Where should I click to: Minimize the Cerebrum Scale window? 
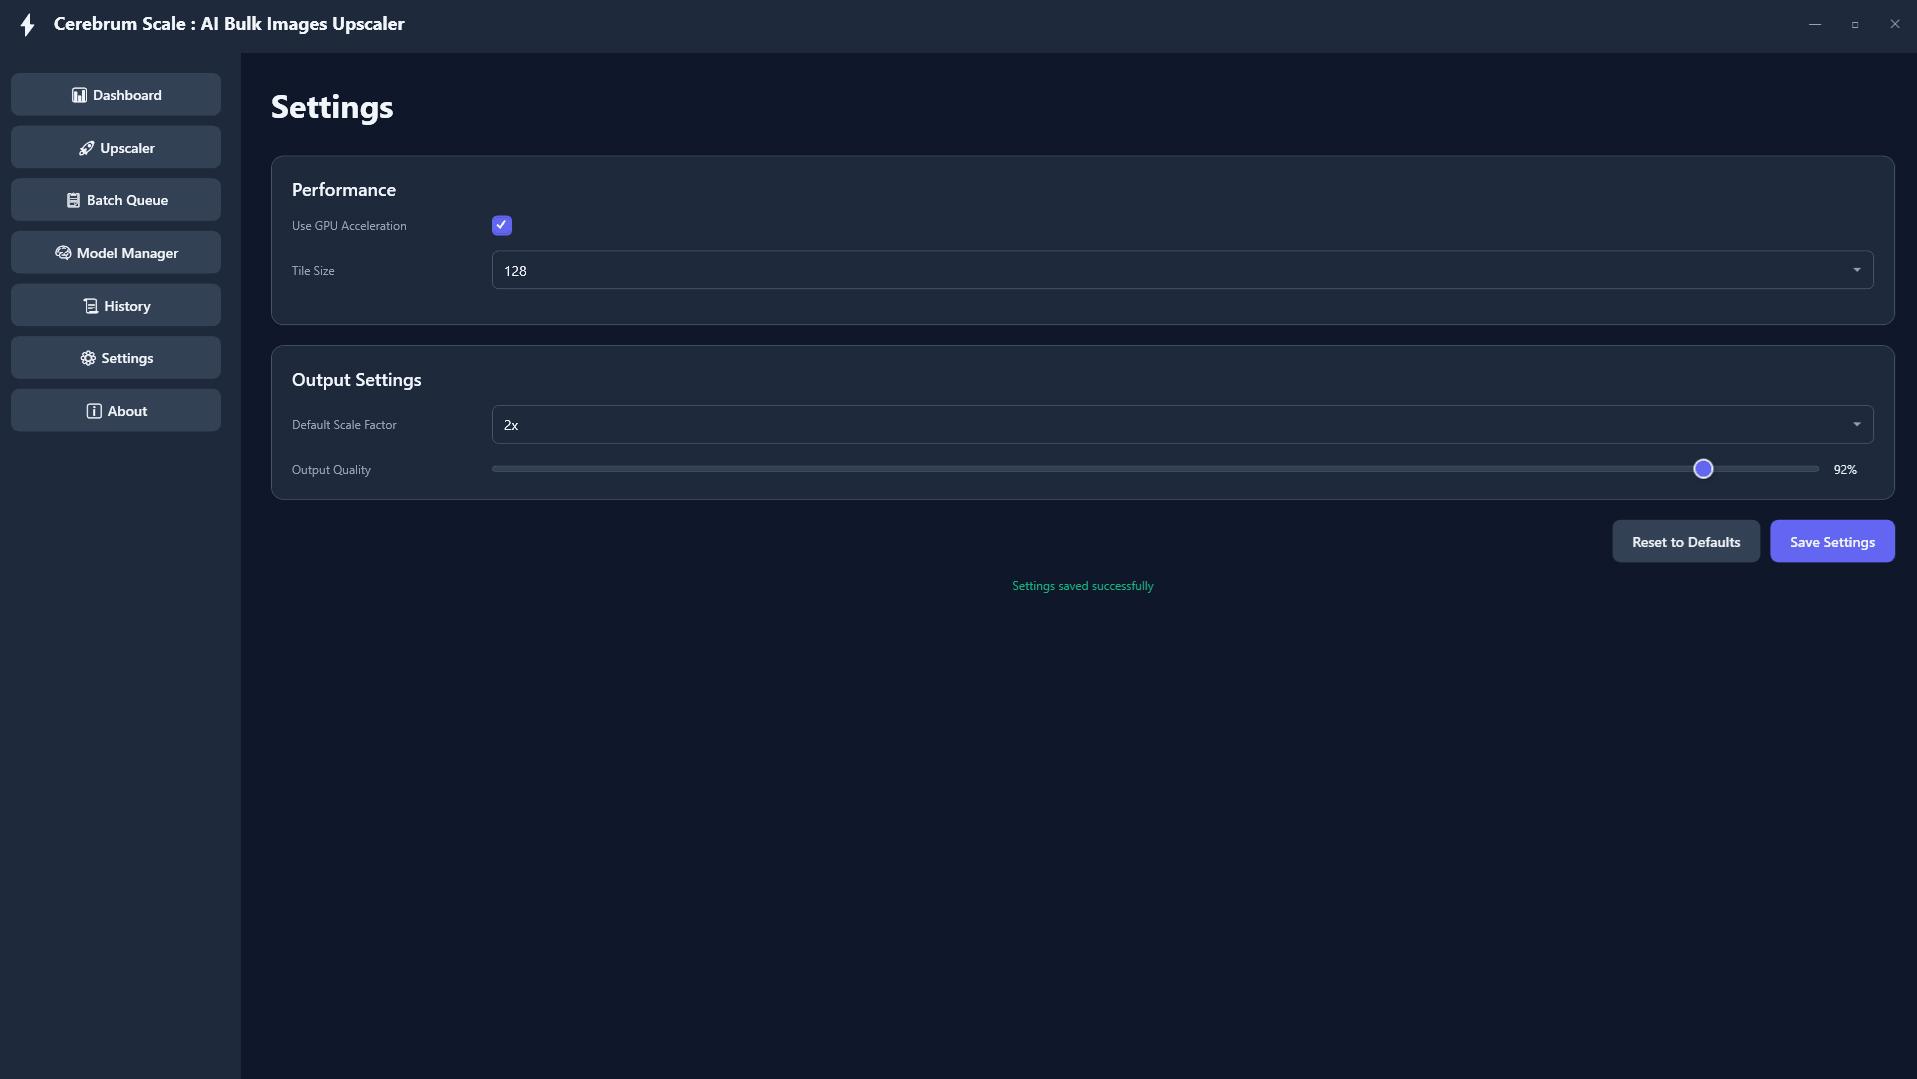[x=1815, y=24]
